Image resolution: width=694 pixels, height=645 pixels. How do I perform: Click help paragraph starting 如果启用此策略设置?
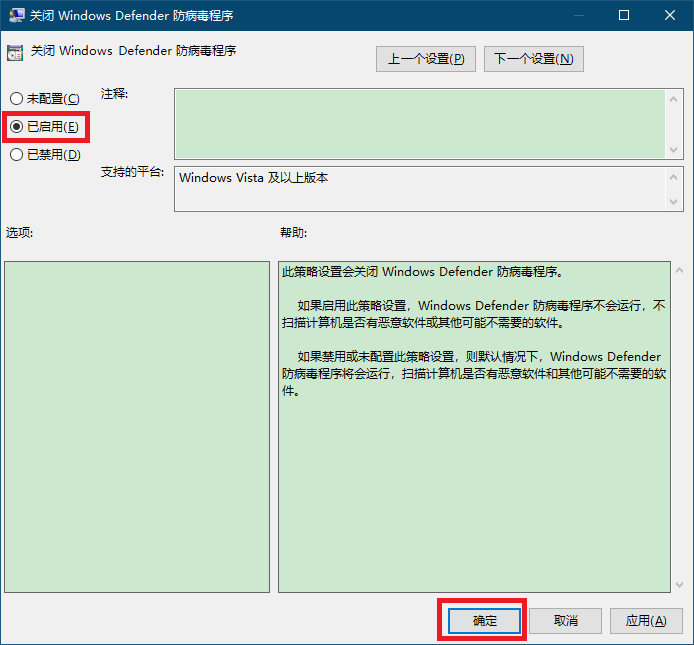coord(474,314)
